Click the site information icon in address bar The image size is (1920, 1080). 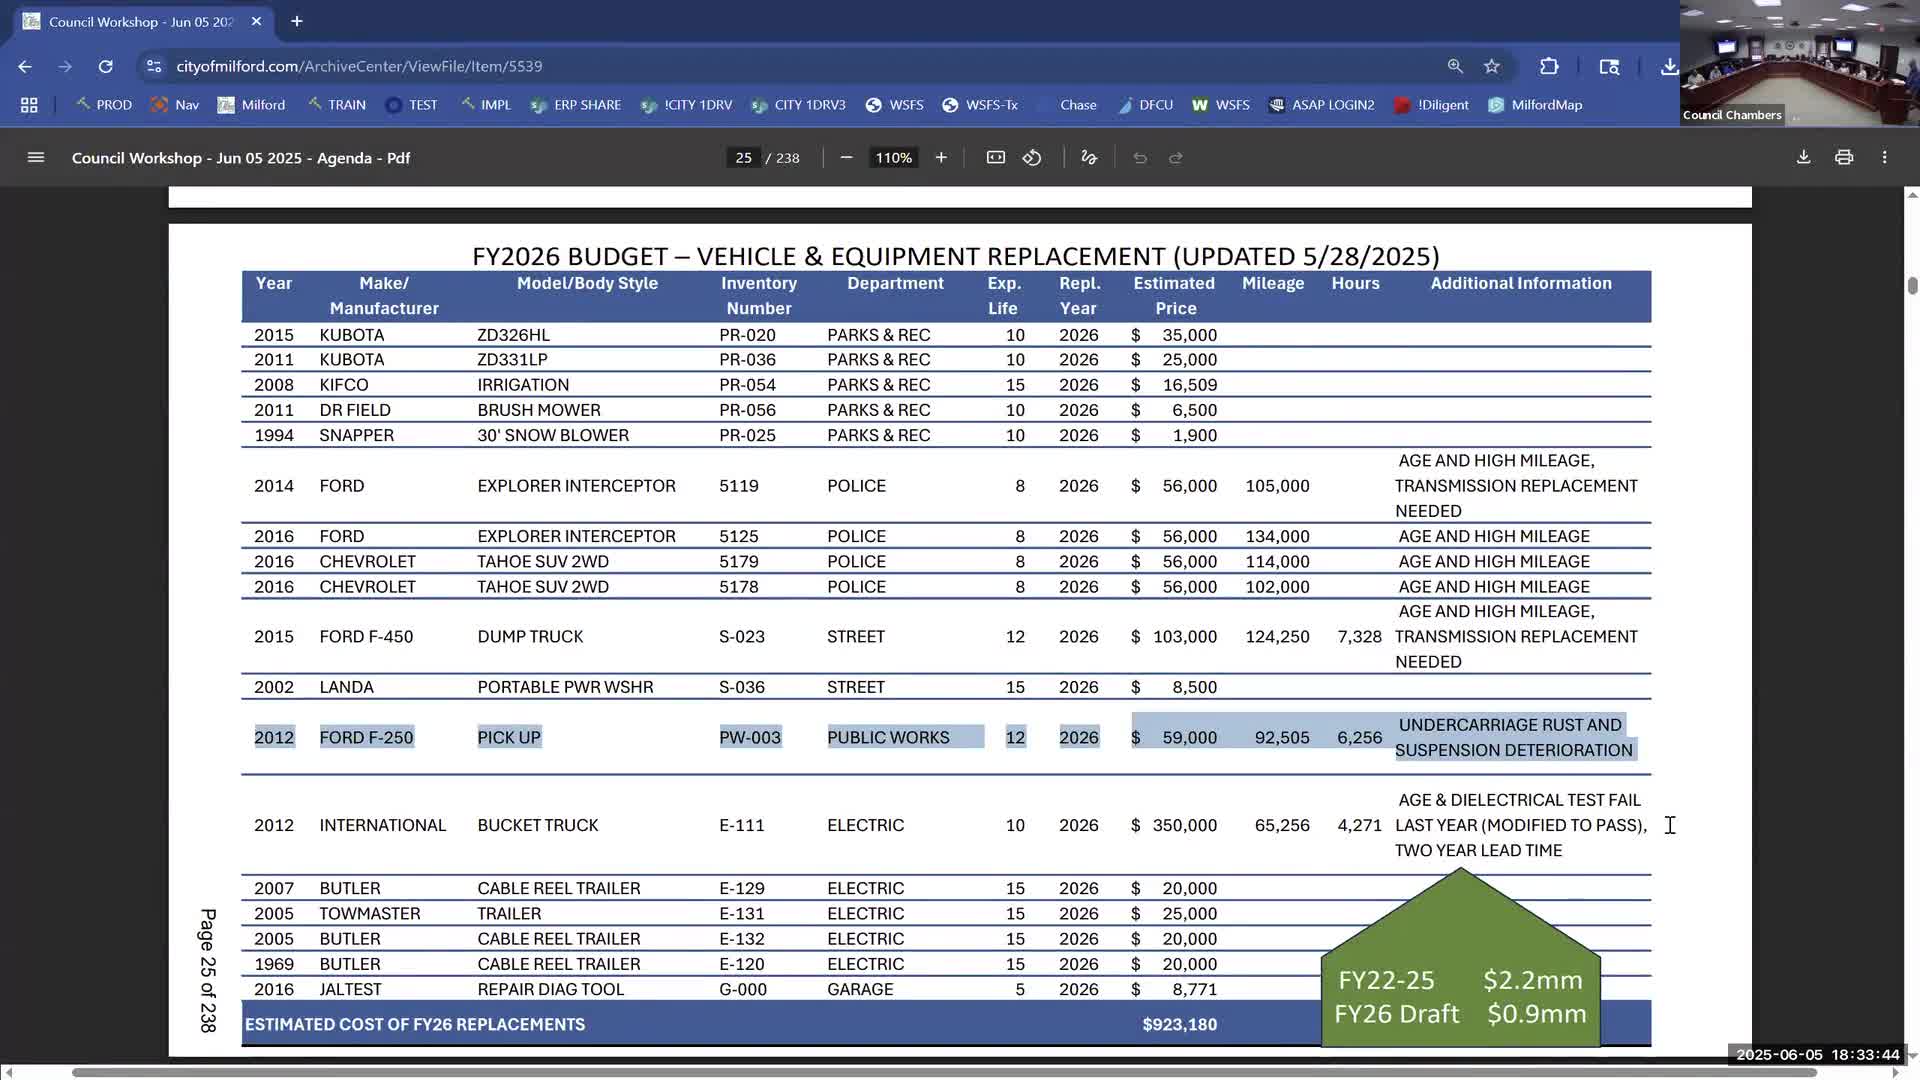point(153,66)
